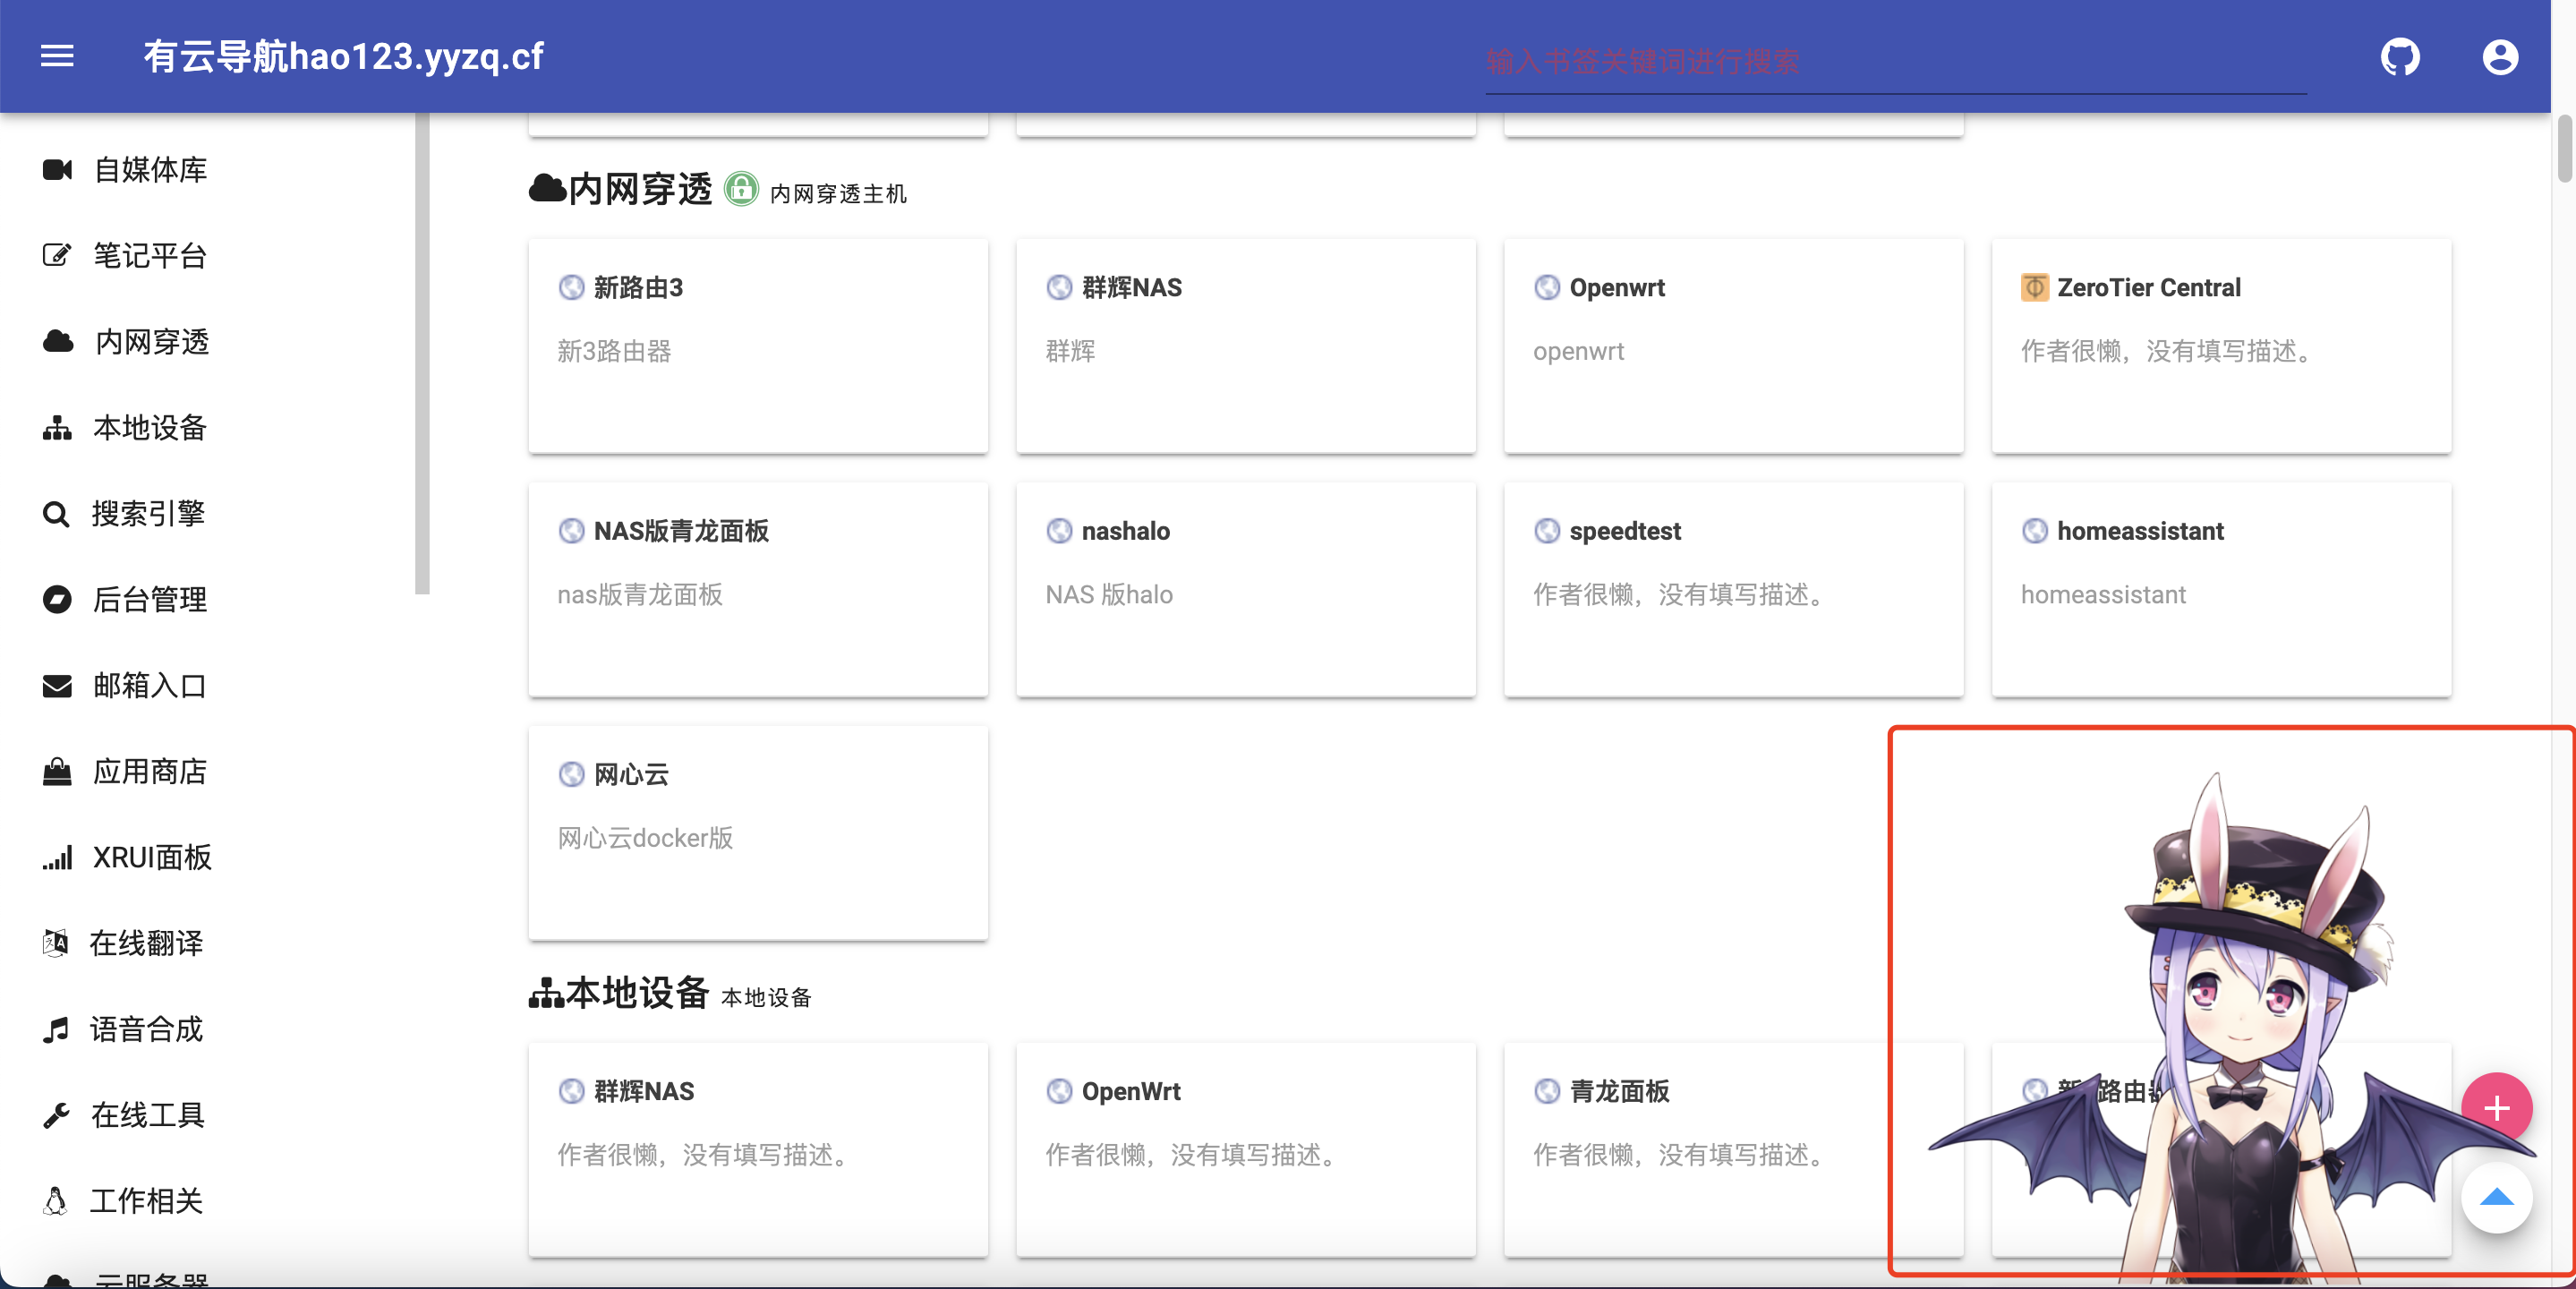Open the ZeroTier Central card

[x=2222, y=346]
